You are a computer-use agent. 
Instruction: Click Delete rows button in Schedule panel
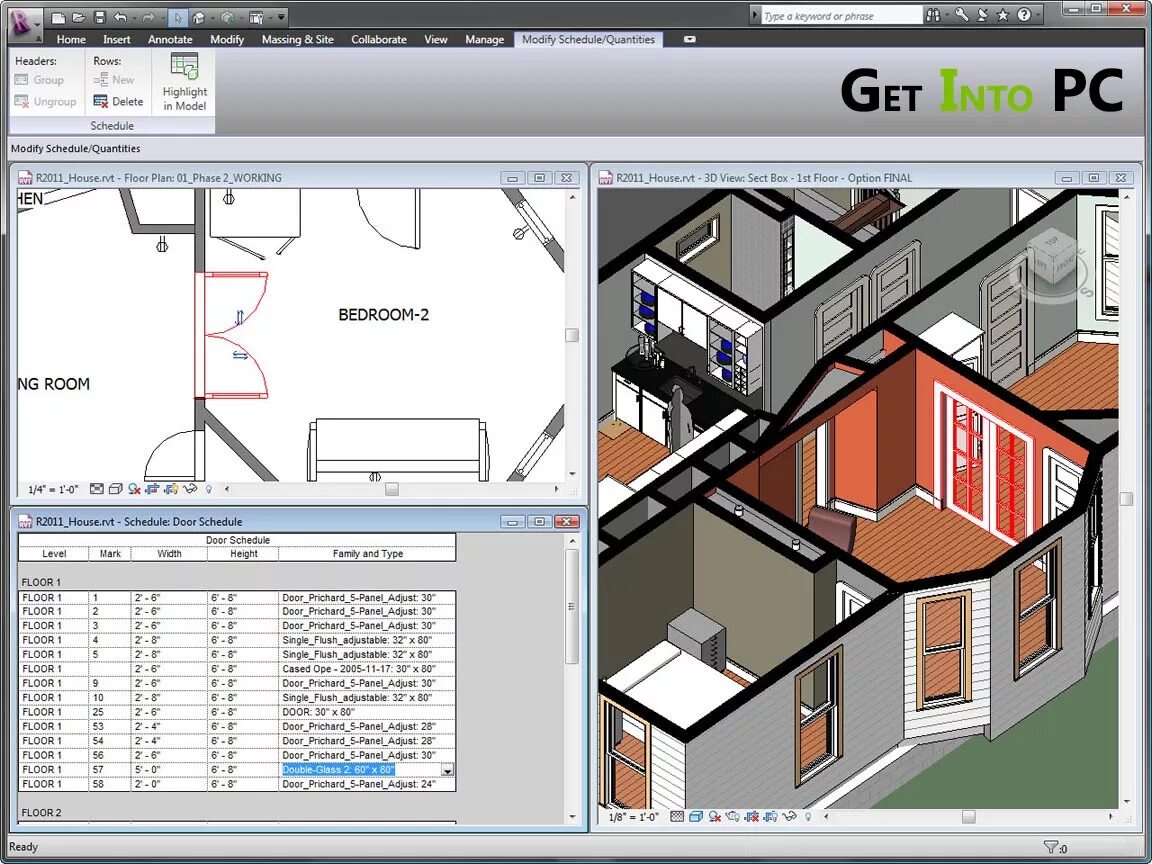[x=118, y=101]
